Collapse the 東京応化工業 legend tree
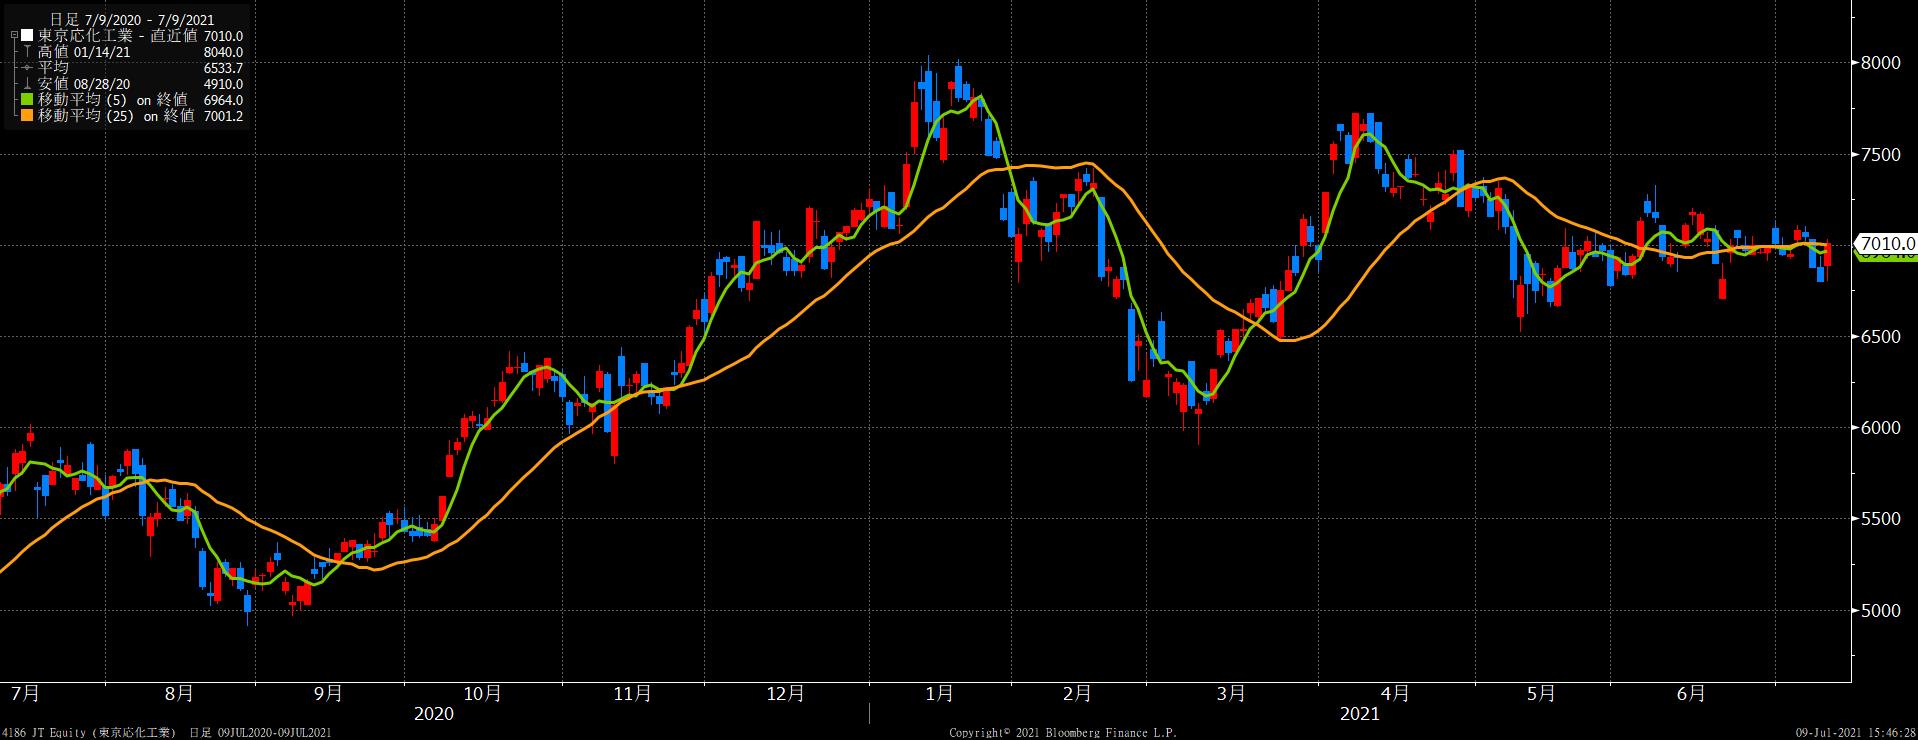1918x740 pixels. tap(14, 36)
